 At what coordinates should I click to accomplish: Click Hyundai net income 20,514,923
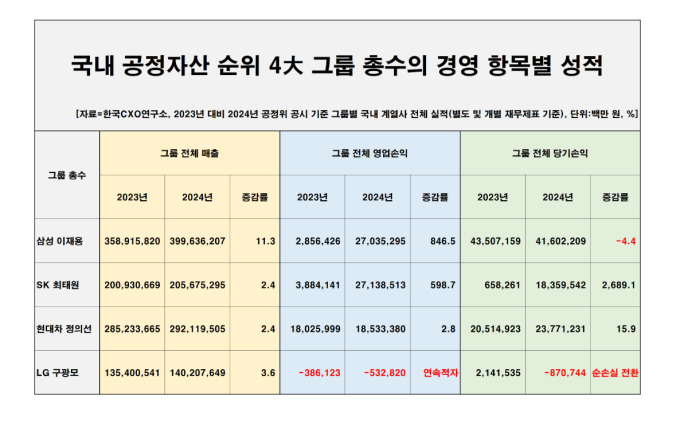495,329
